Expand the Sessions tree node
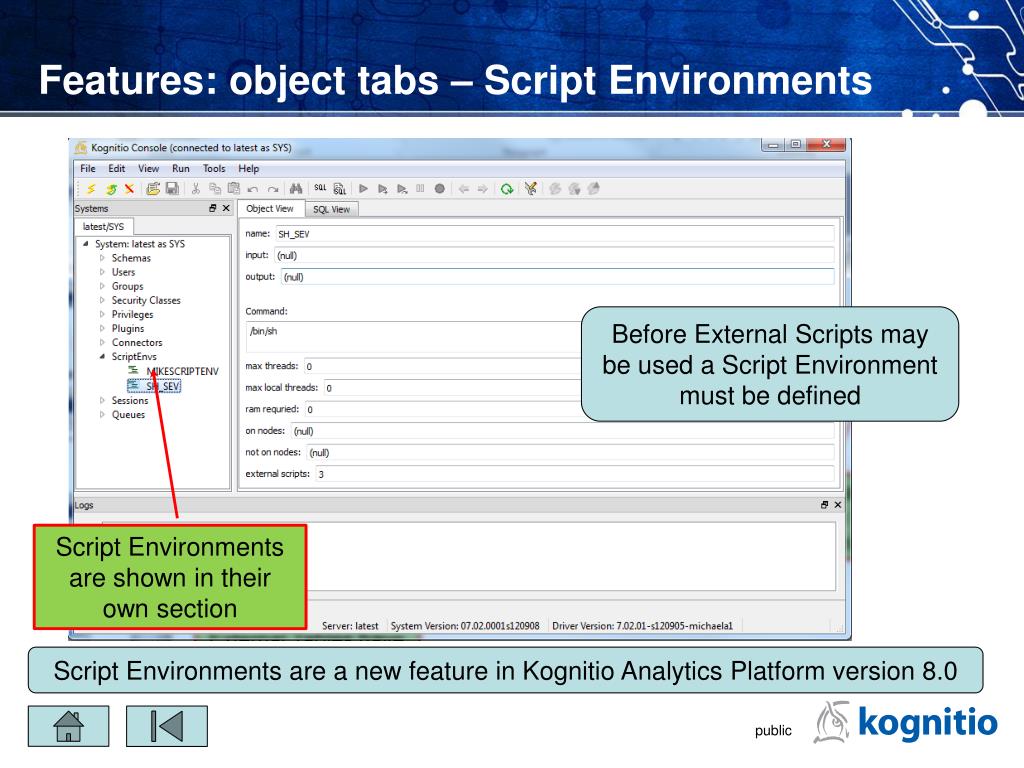 (102, 400)
